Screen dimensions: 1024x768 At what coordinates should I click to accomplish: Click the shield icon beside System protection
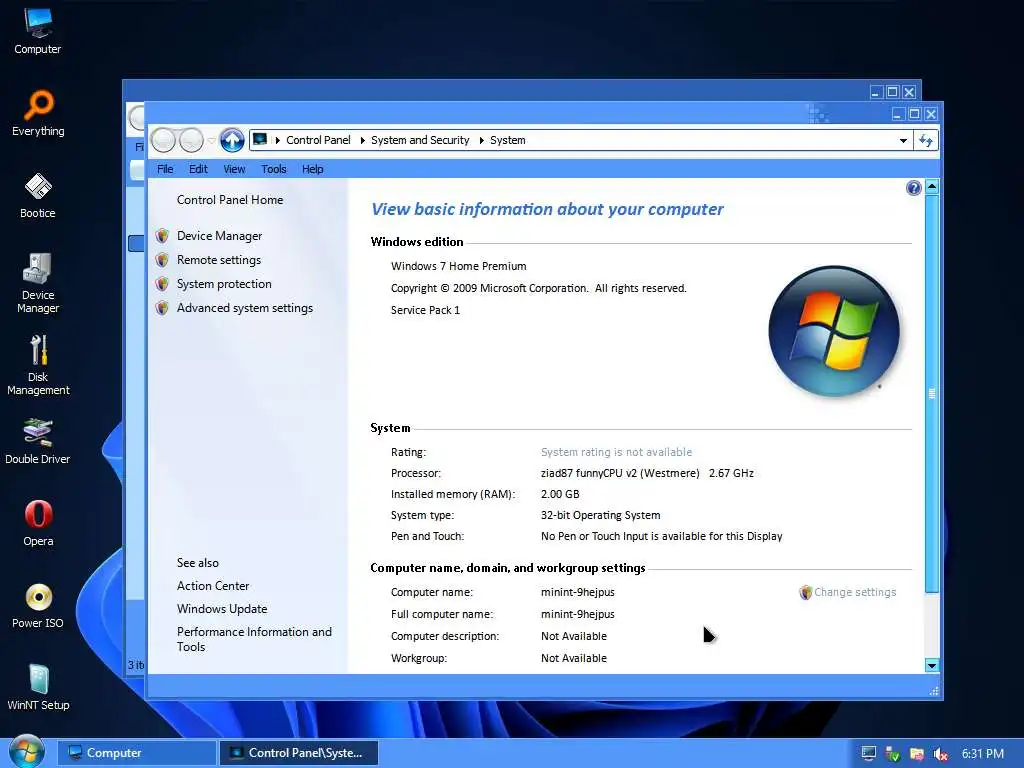coord(162,284)
